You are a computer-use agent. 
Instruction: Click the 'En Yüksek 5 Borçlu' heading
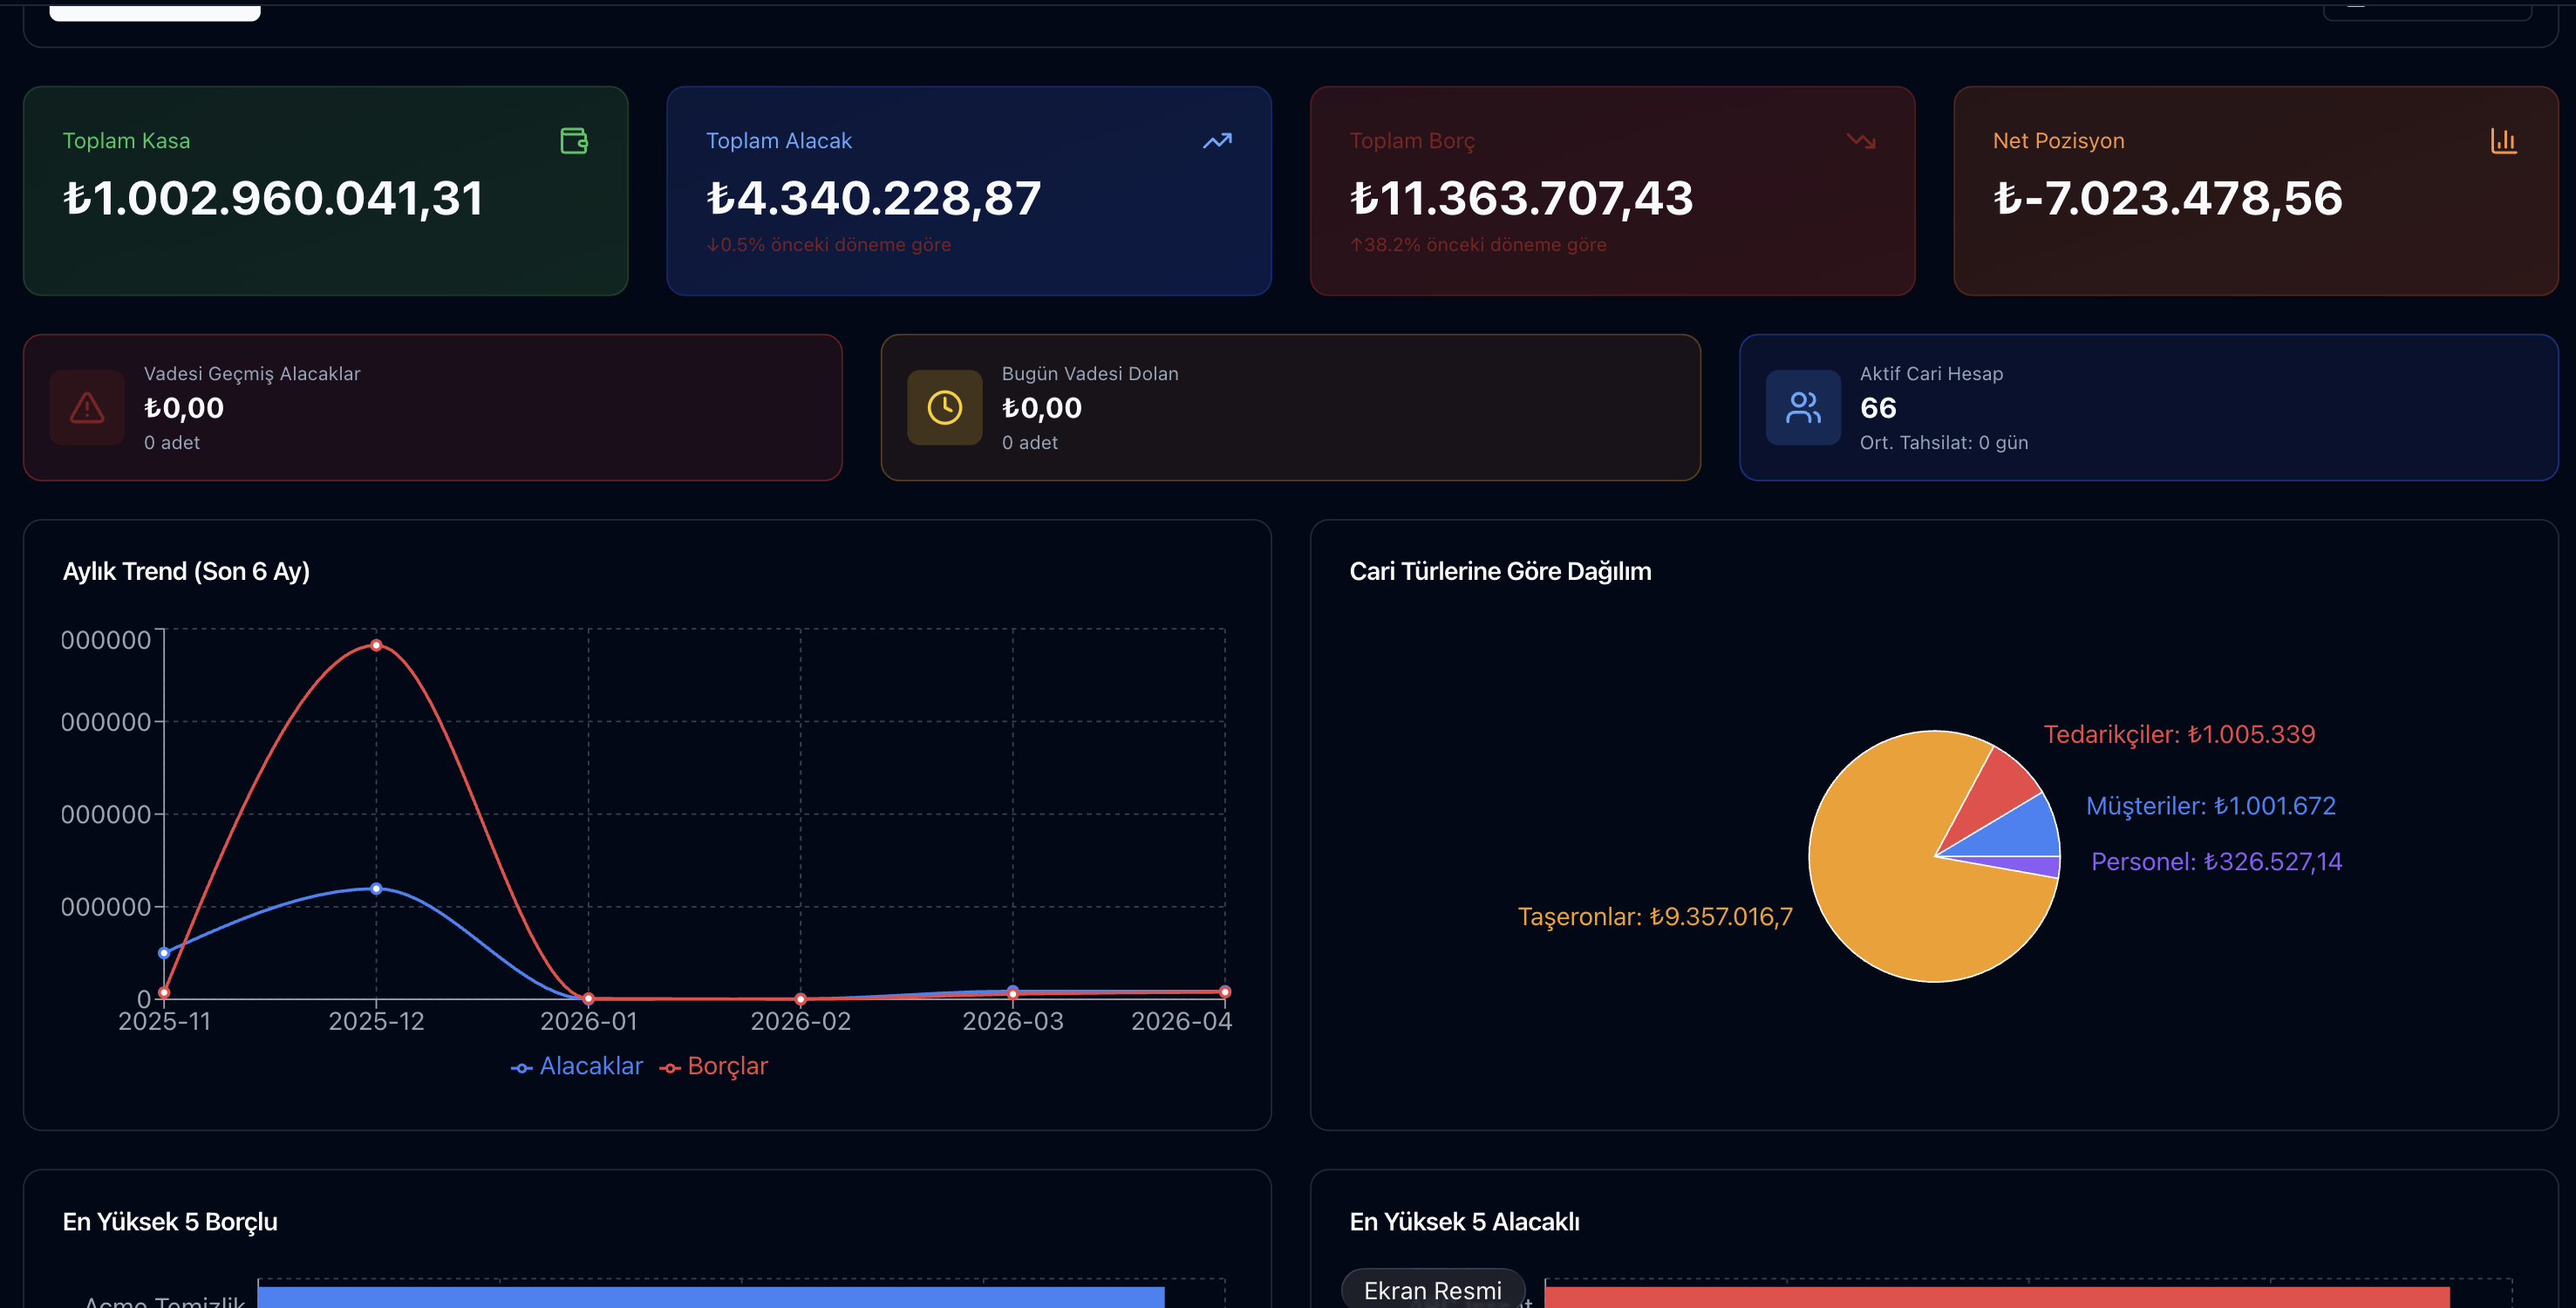(x=170, y=1222)
